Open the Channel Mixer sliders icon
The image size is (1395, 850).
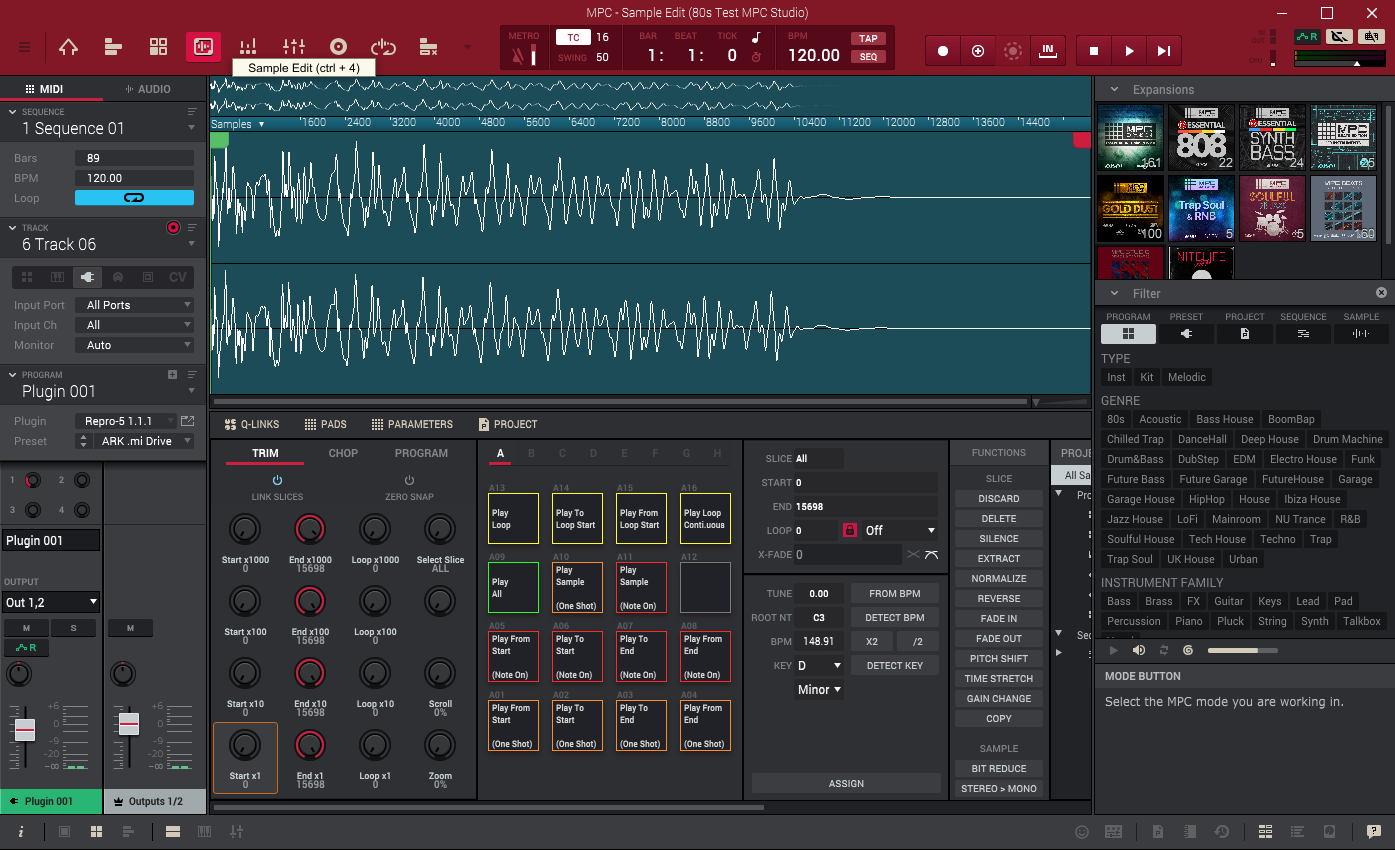[293, 47]
